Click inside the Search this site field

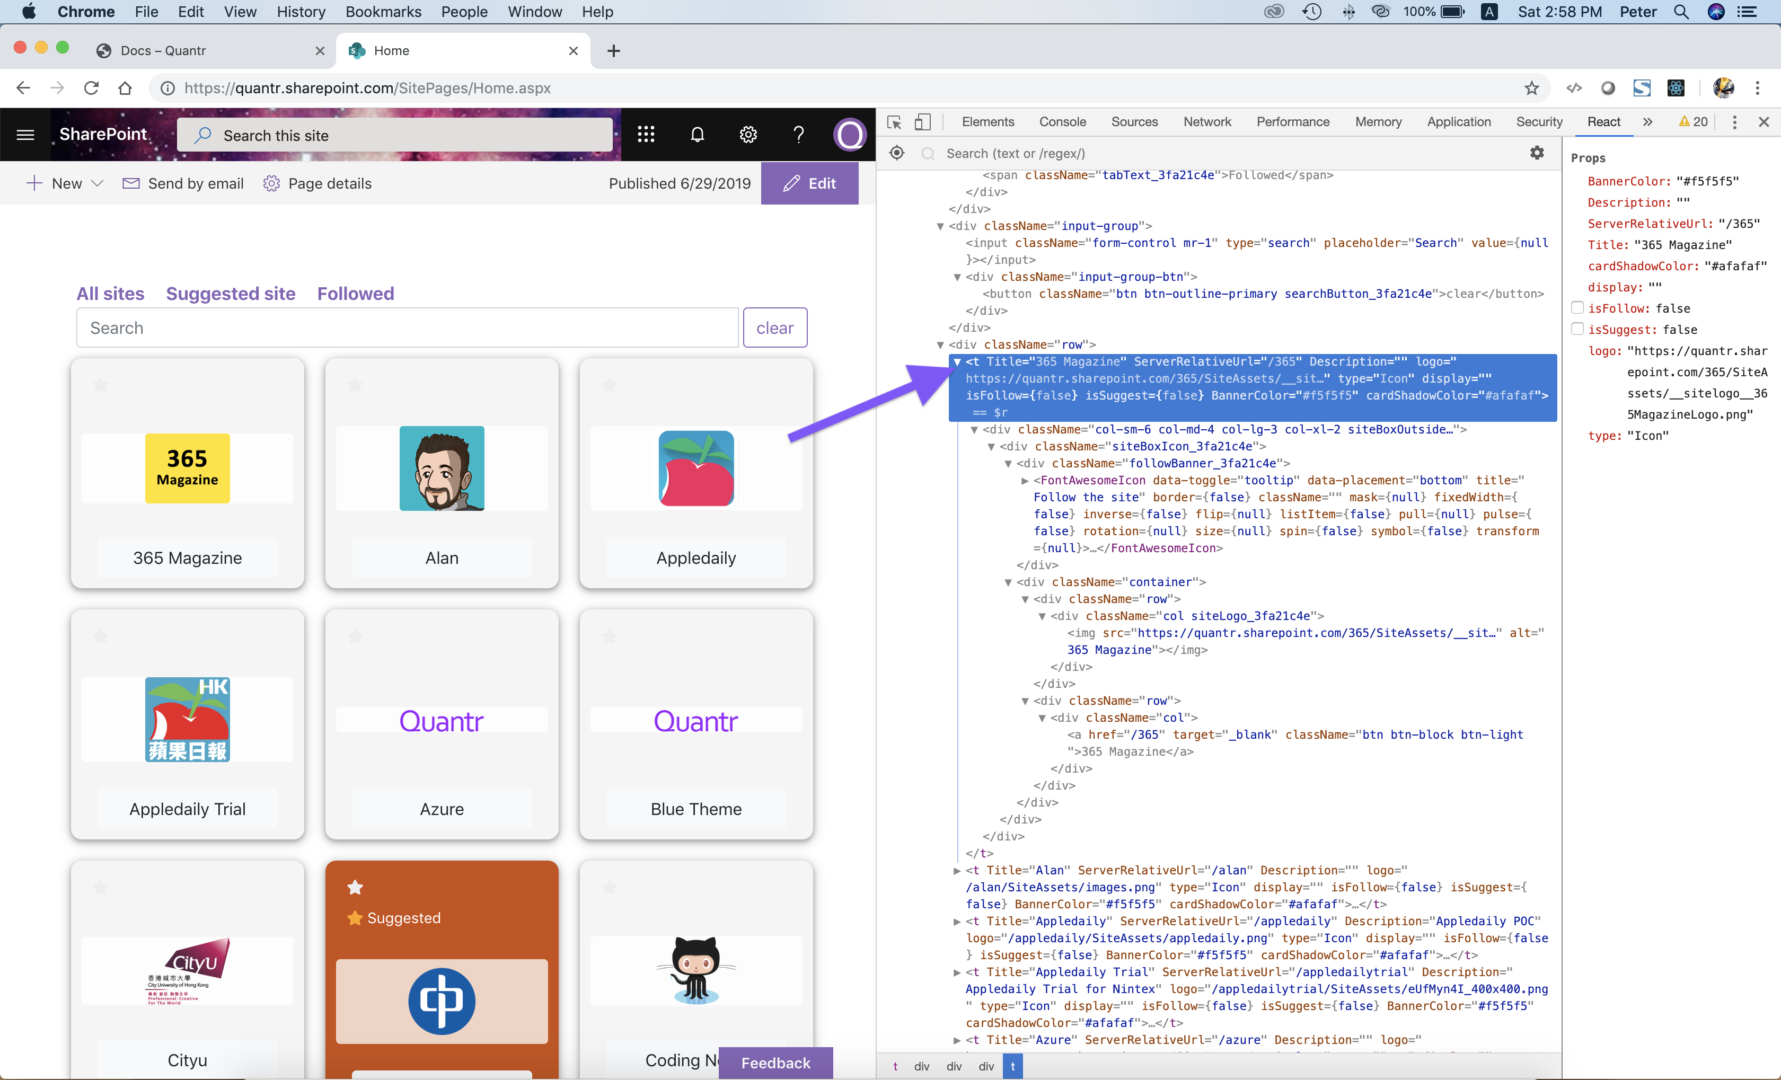(x=396, y=134)
